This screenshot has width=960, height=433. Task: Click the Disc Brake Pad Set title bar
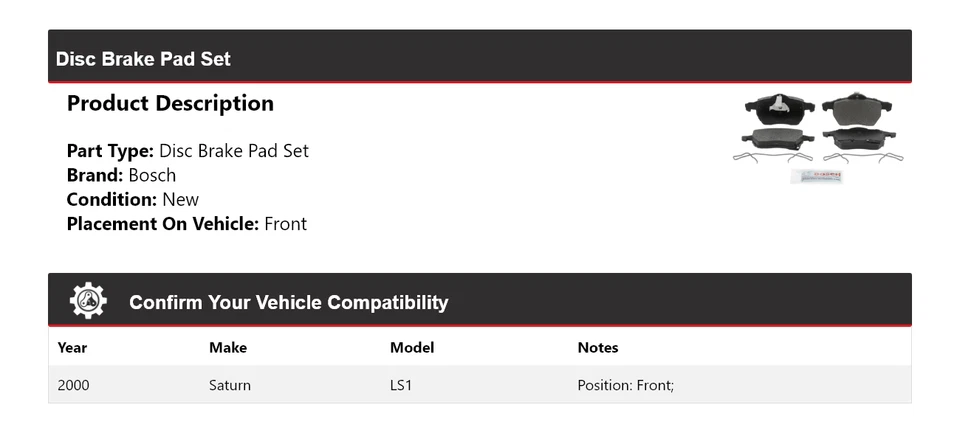[143, 59]
